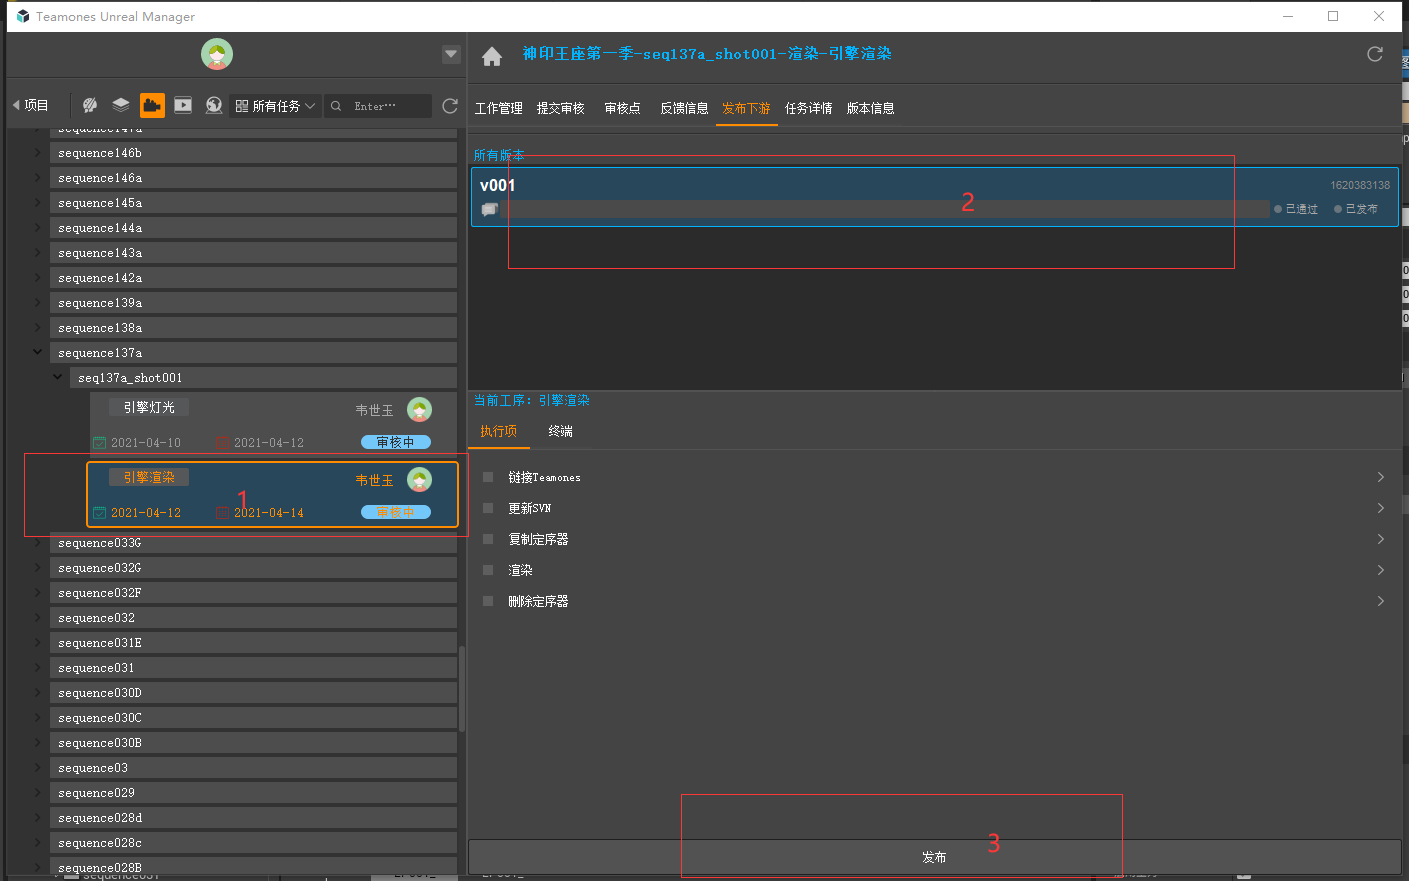Expand the 复制定序器 item chevron
This screenshot has width=1409, height=881.
click(x=1380, y=539)
